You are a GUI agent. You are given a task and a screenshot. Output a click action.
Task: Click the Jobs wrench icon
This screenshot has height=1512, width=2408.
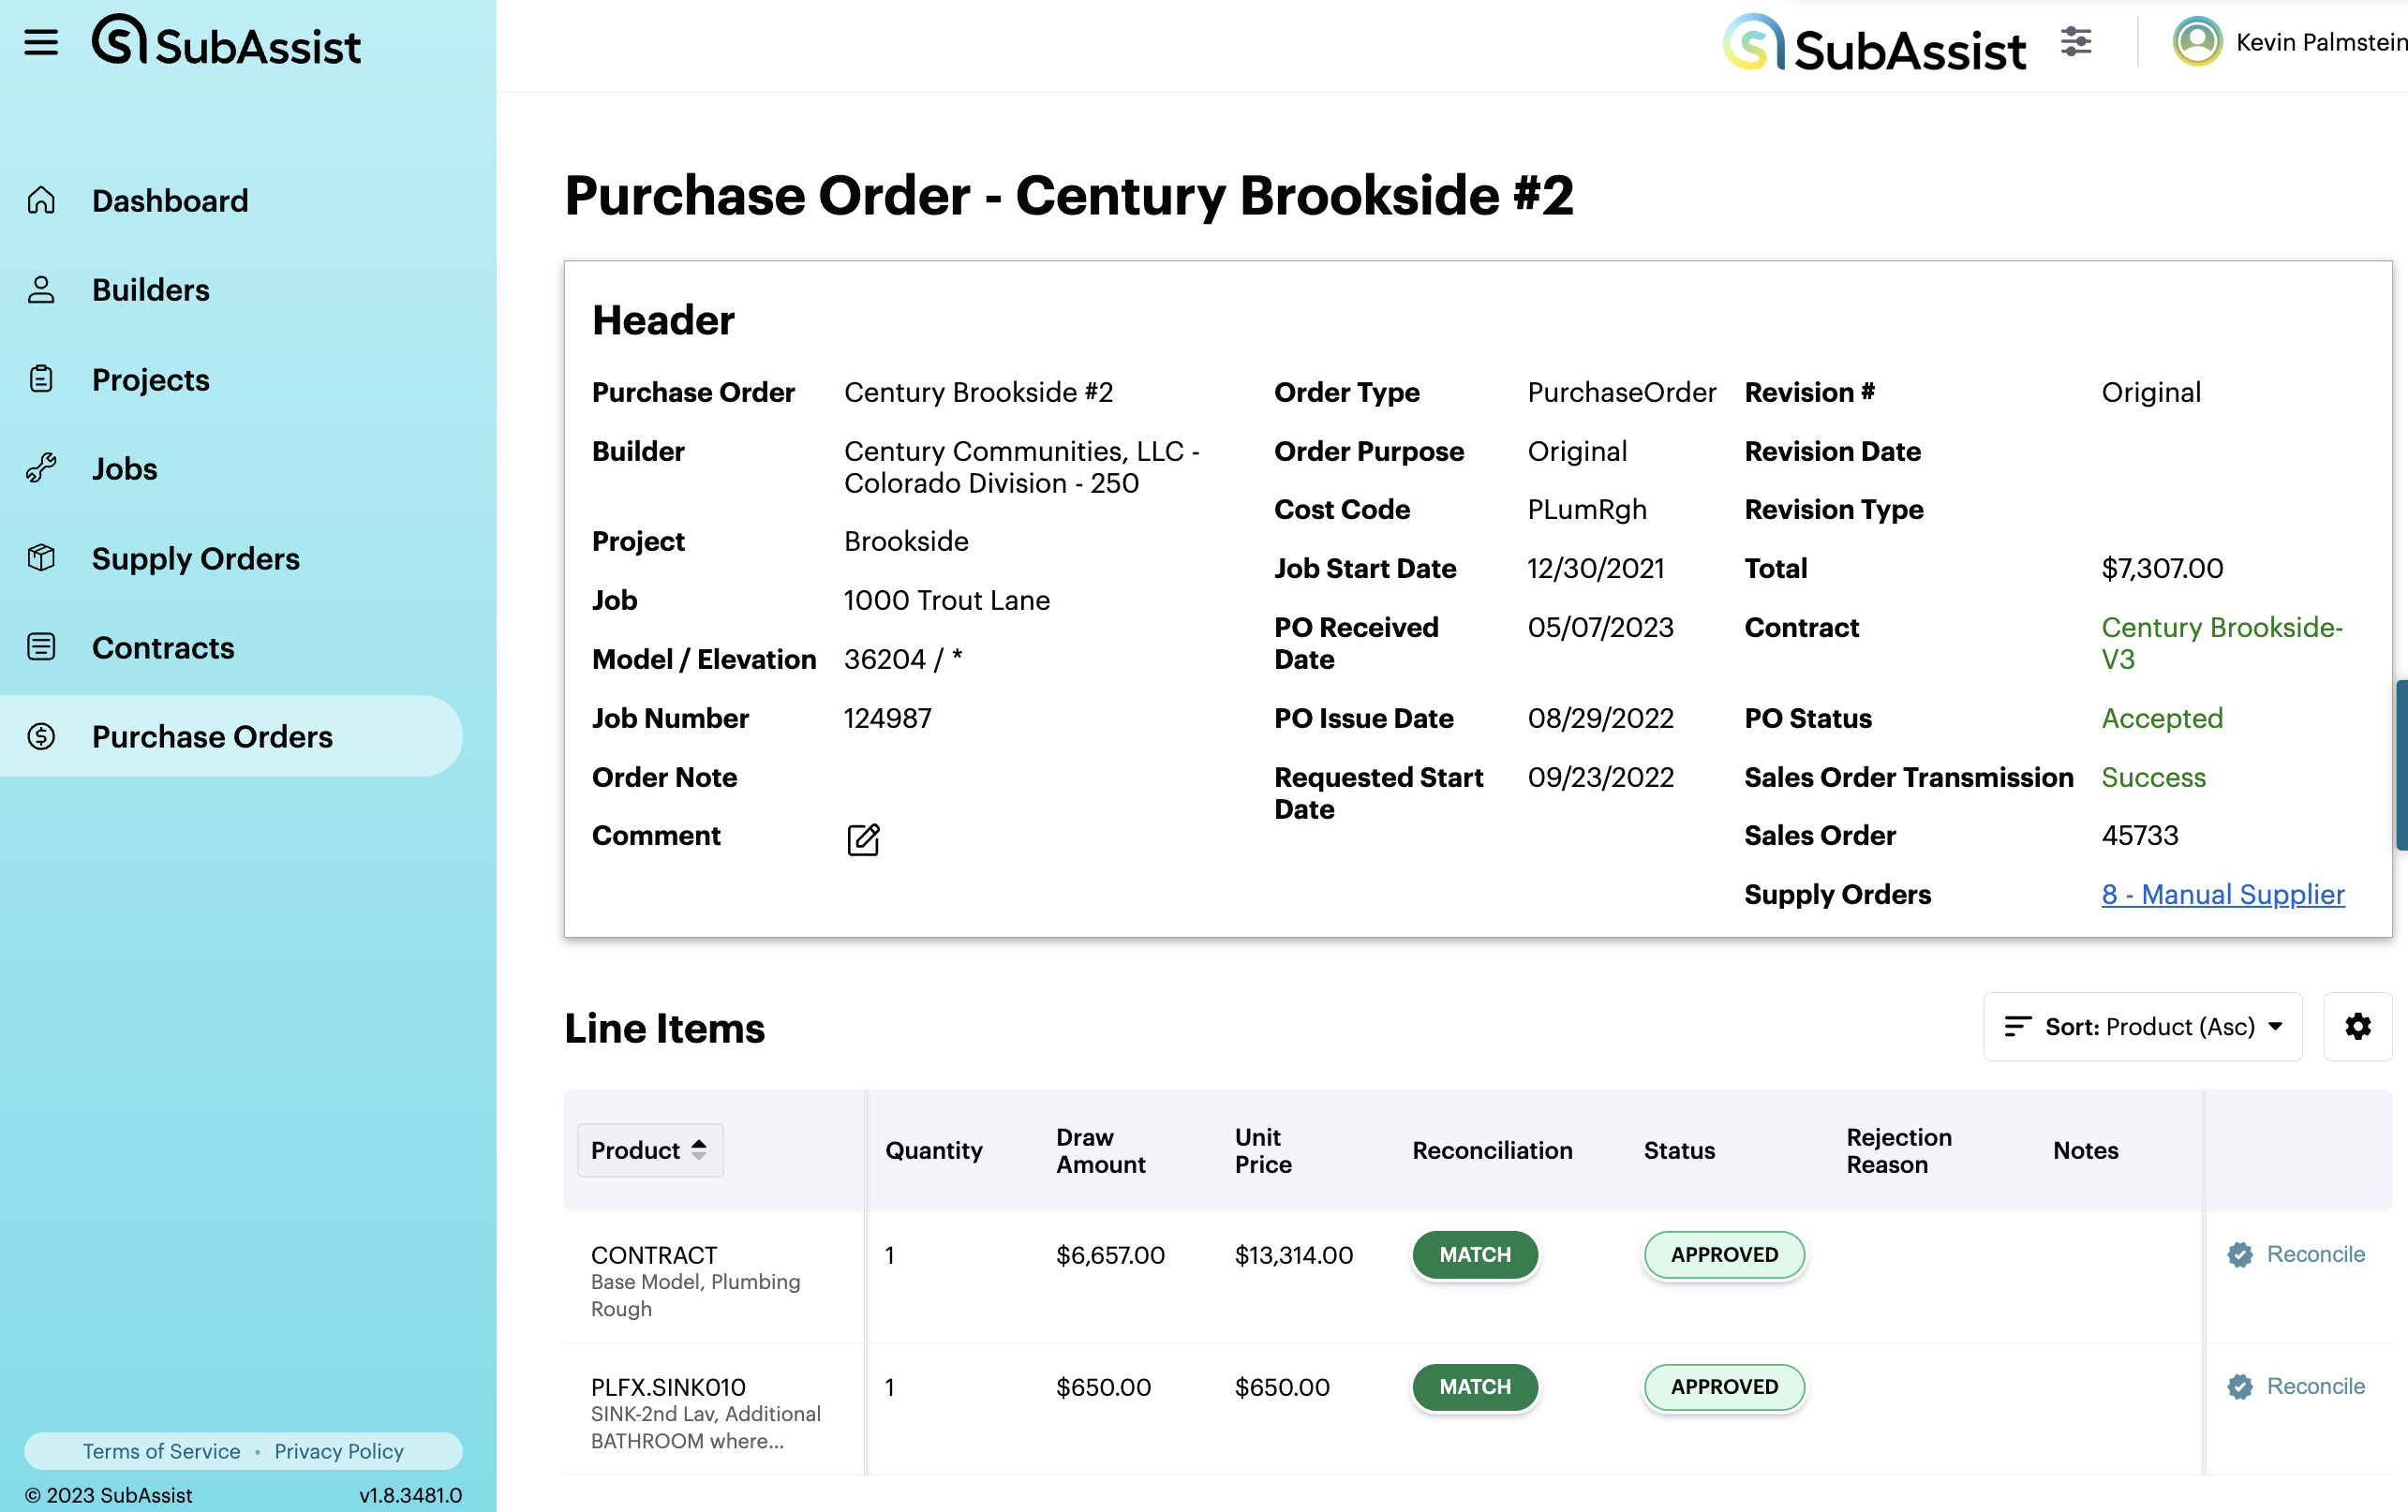point(41,468)
